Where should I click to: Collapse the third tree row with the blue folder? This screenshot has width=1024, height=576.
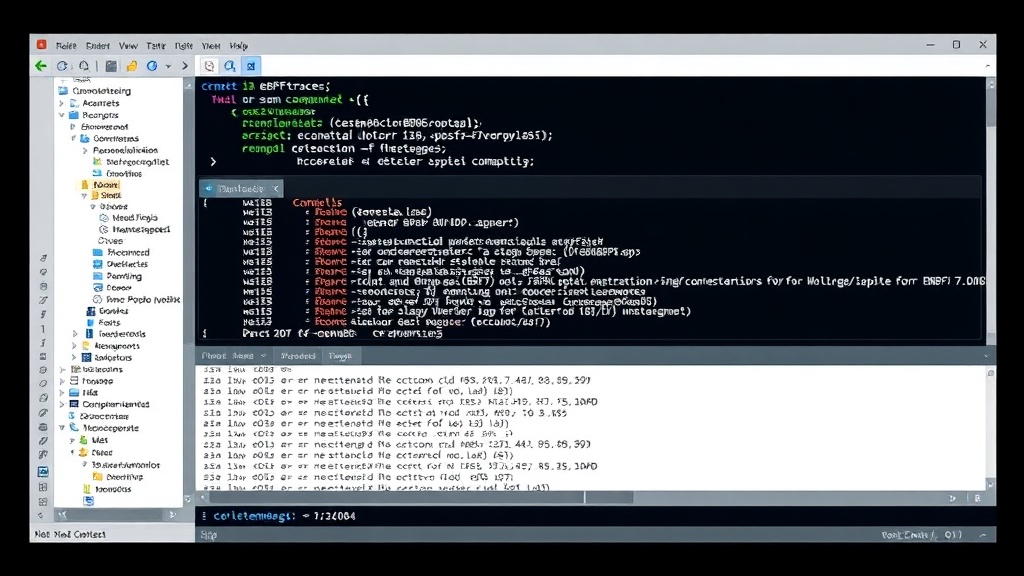point(62,115)
